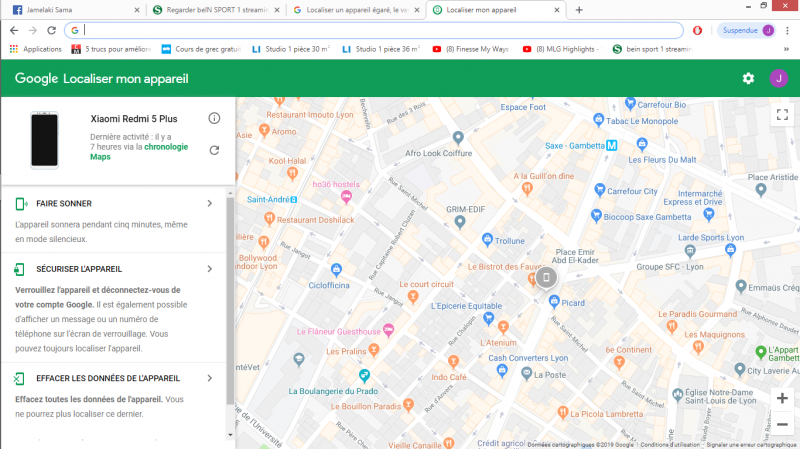Switch to Localiser un appareil égaré tab
The height and width of the screenshot is (449, 800).
356,10
